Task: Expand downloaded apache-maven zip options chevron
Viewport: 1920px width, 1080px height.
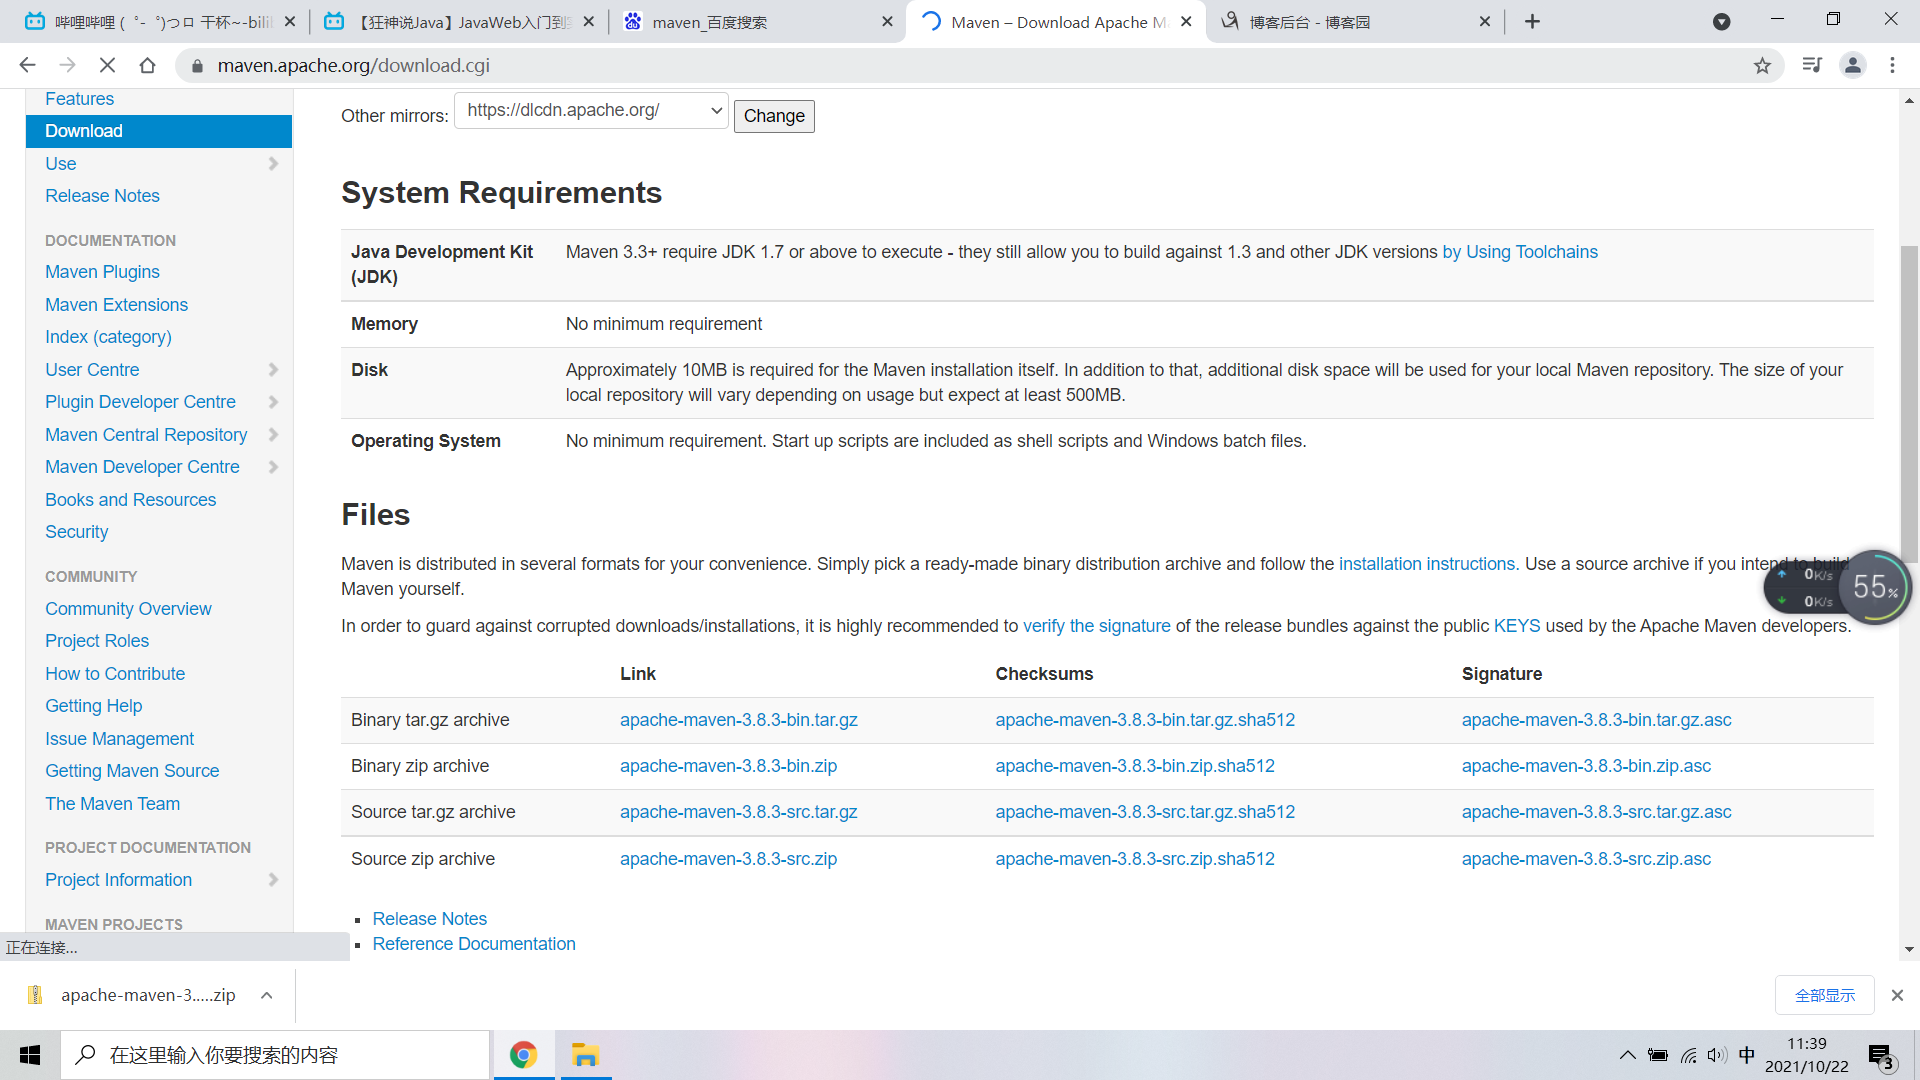Action: click(x=266, y=996)
